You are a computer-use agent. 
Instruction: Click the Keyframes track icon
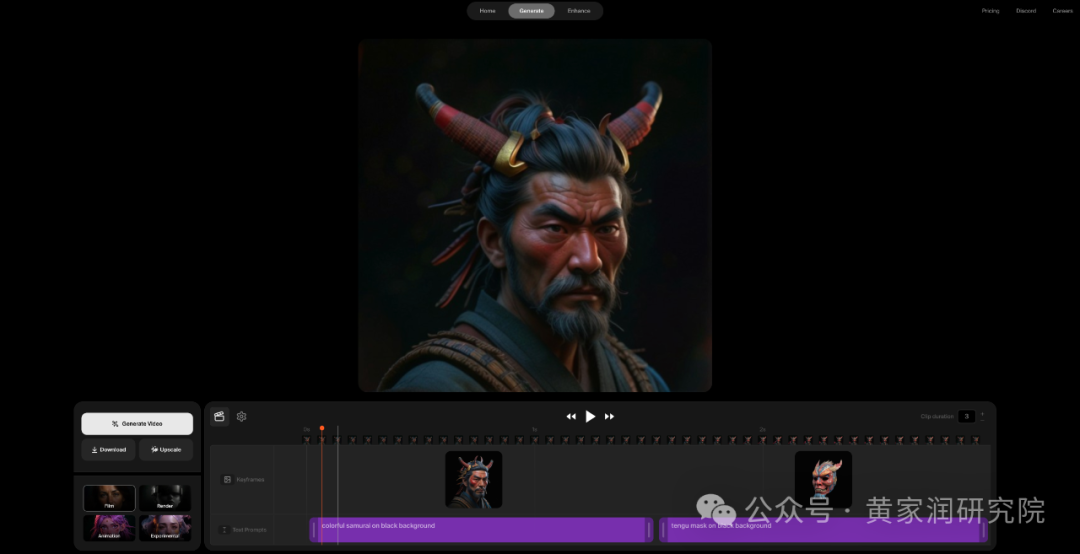click(227, 480)
